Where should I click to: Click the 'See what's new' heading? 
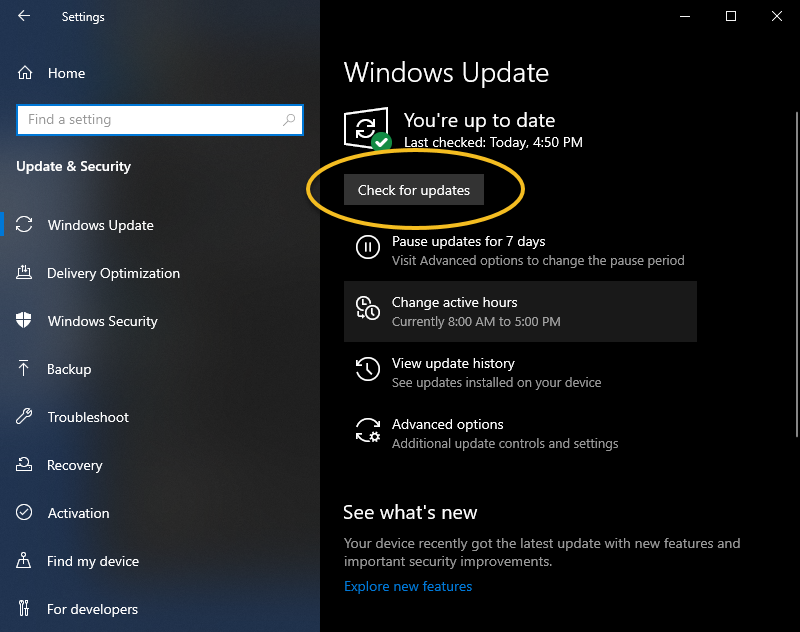point(410,512)
